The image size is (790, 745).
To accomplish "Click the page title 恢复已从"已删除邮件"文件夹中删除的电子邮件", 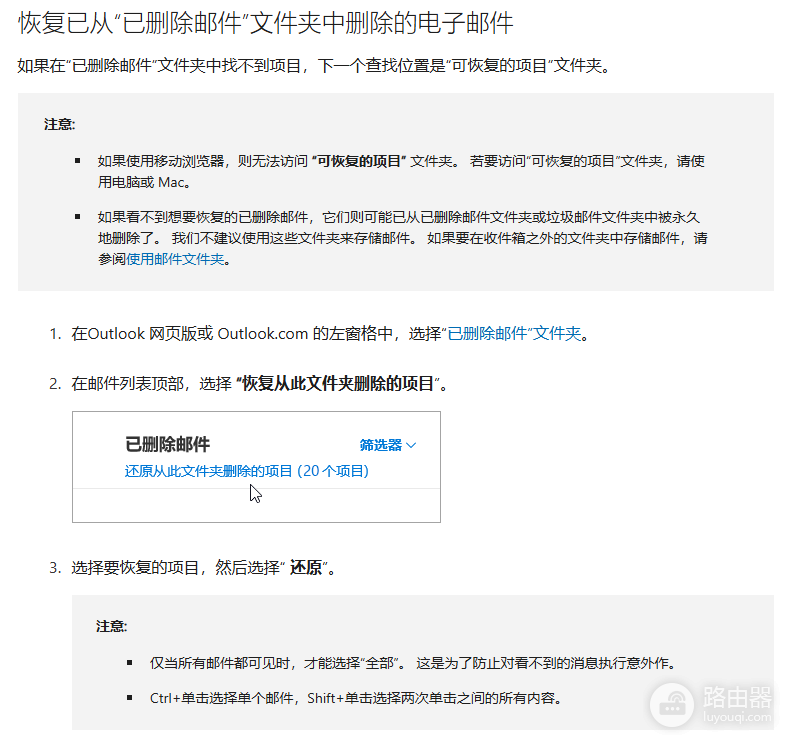I will pyautogui.click(x=266, y=23).
